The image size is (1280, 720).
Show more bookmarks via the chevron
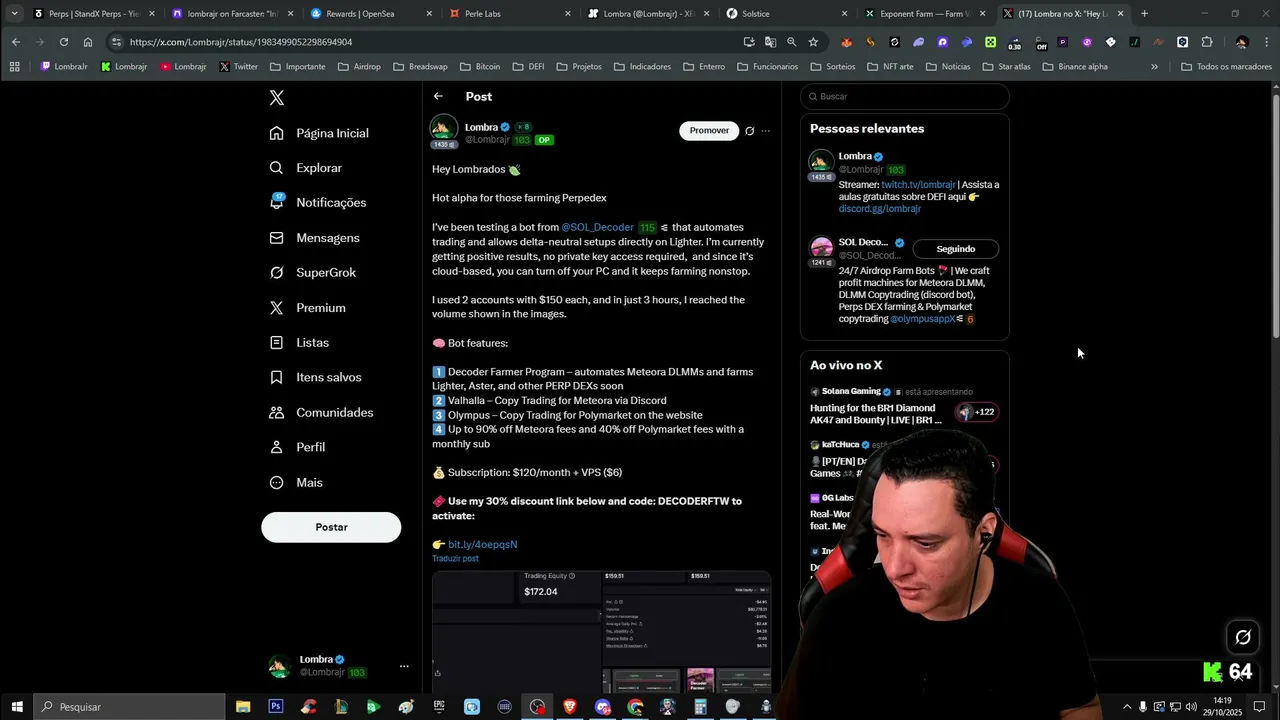click(1154, 66)
